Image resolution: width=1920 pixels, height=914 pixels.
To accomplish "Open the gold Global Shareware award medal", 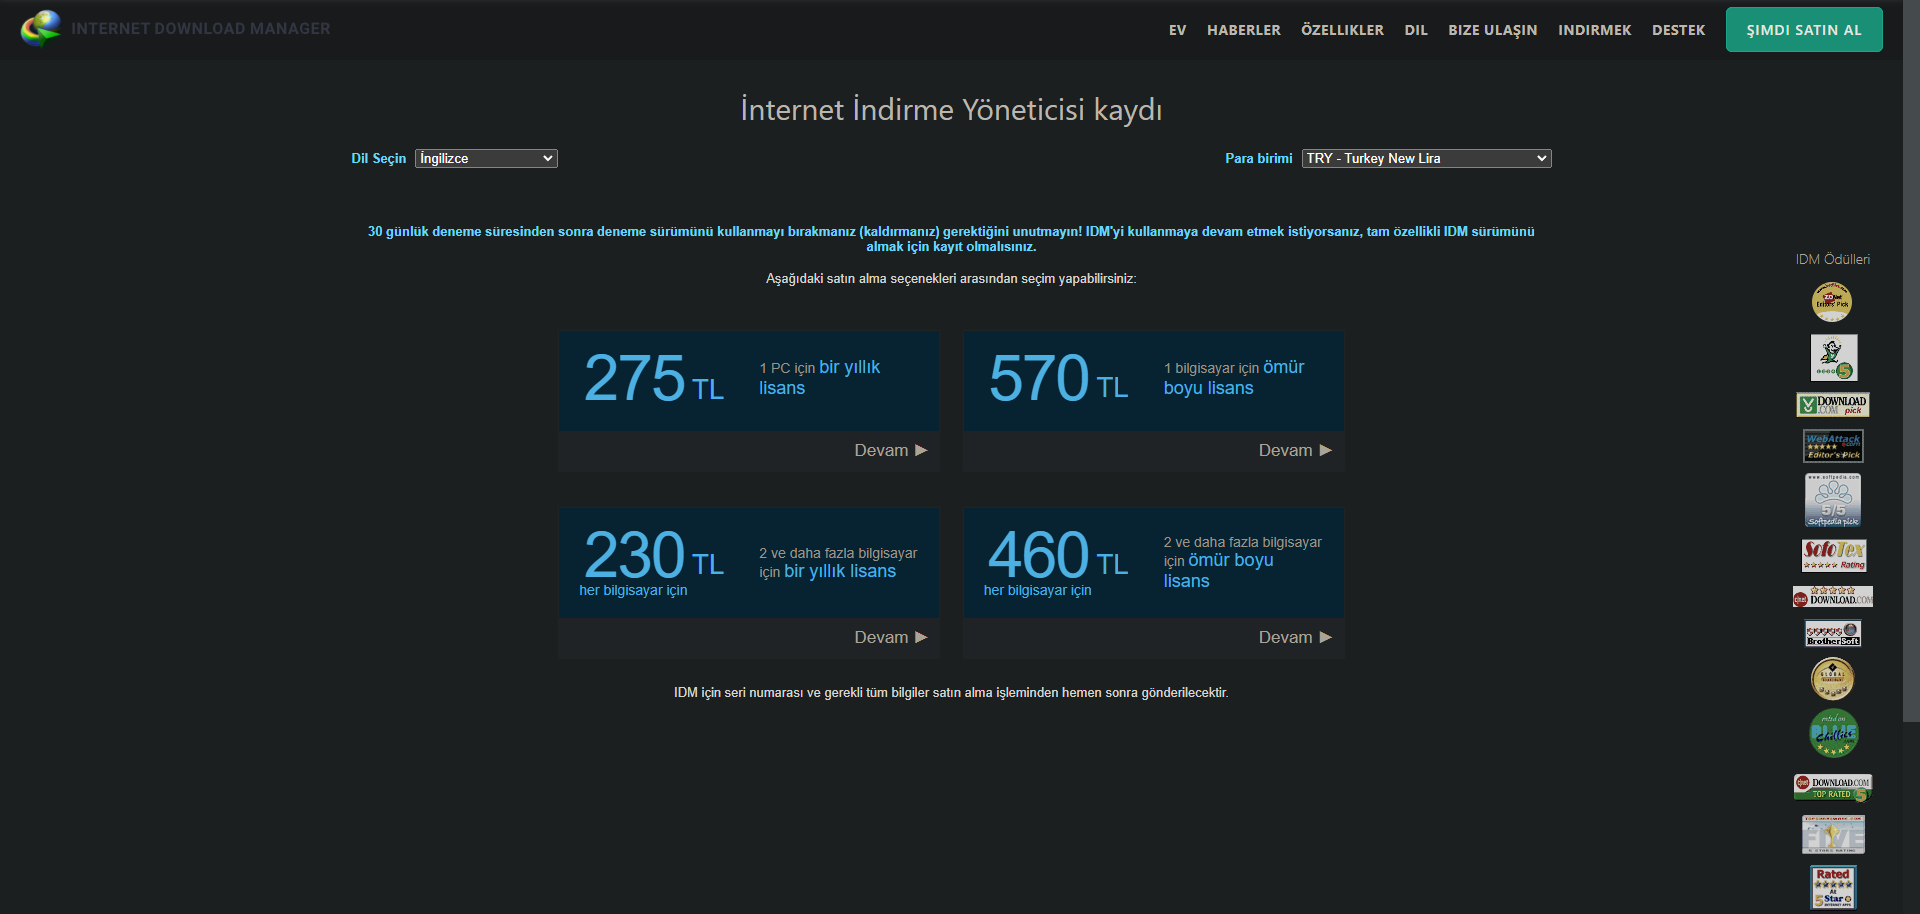I will coord(1833,679).
